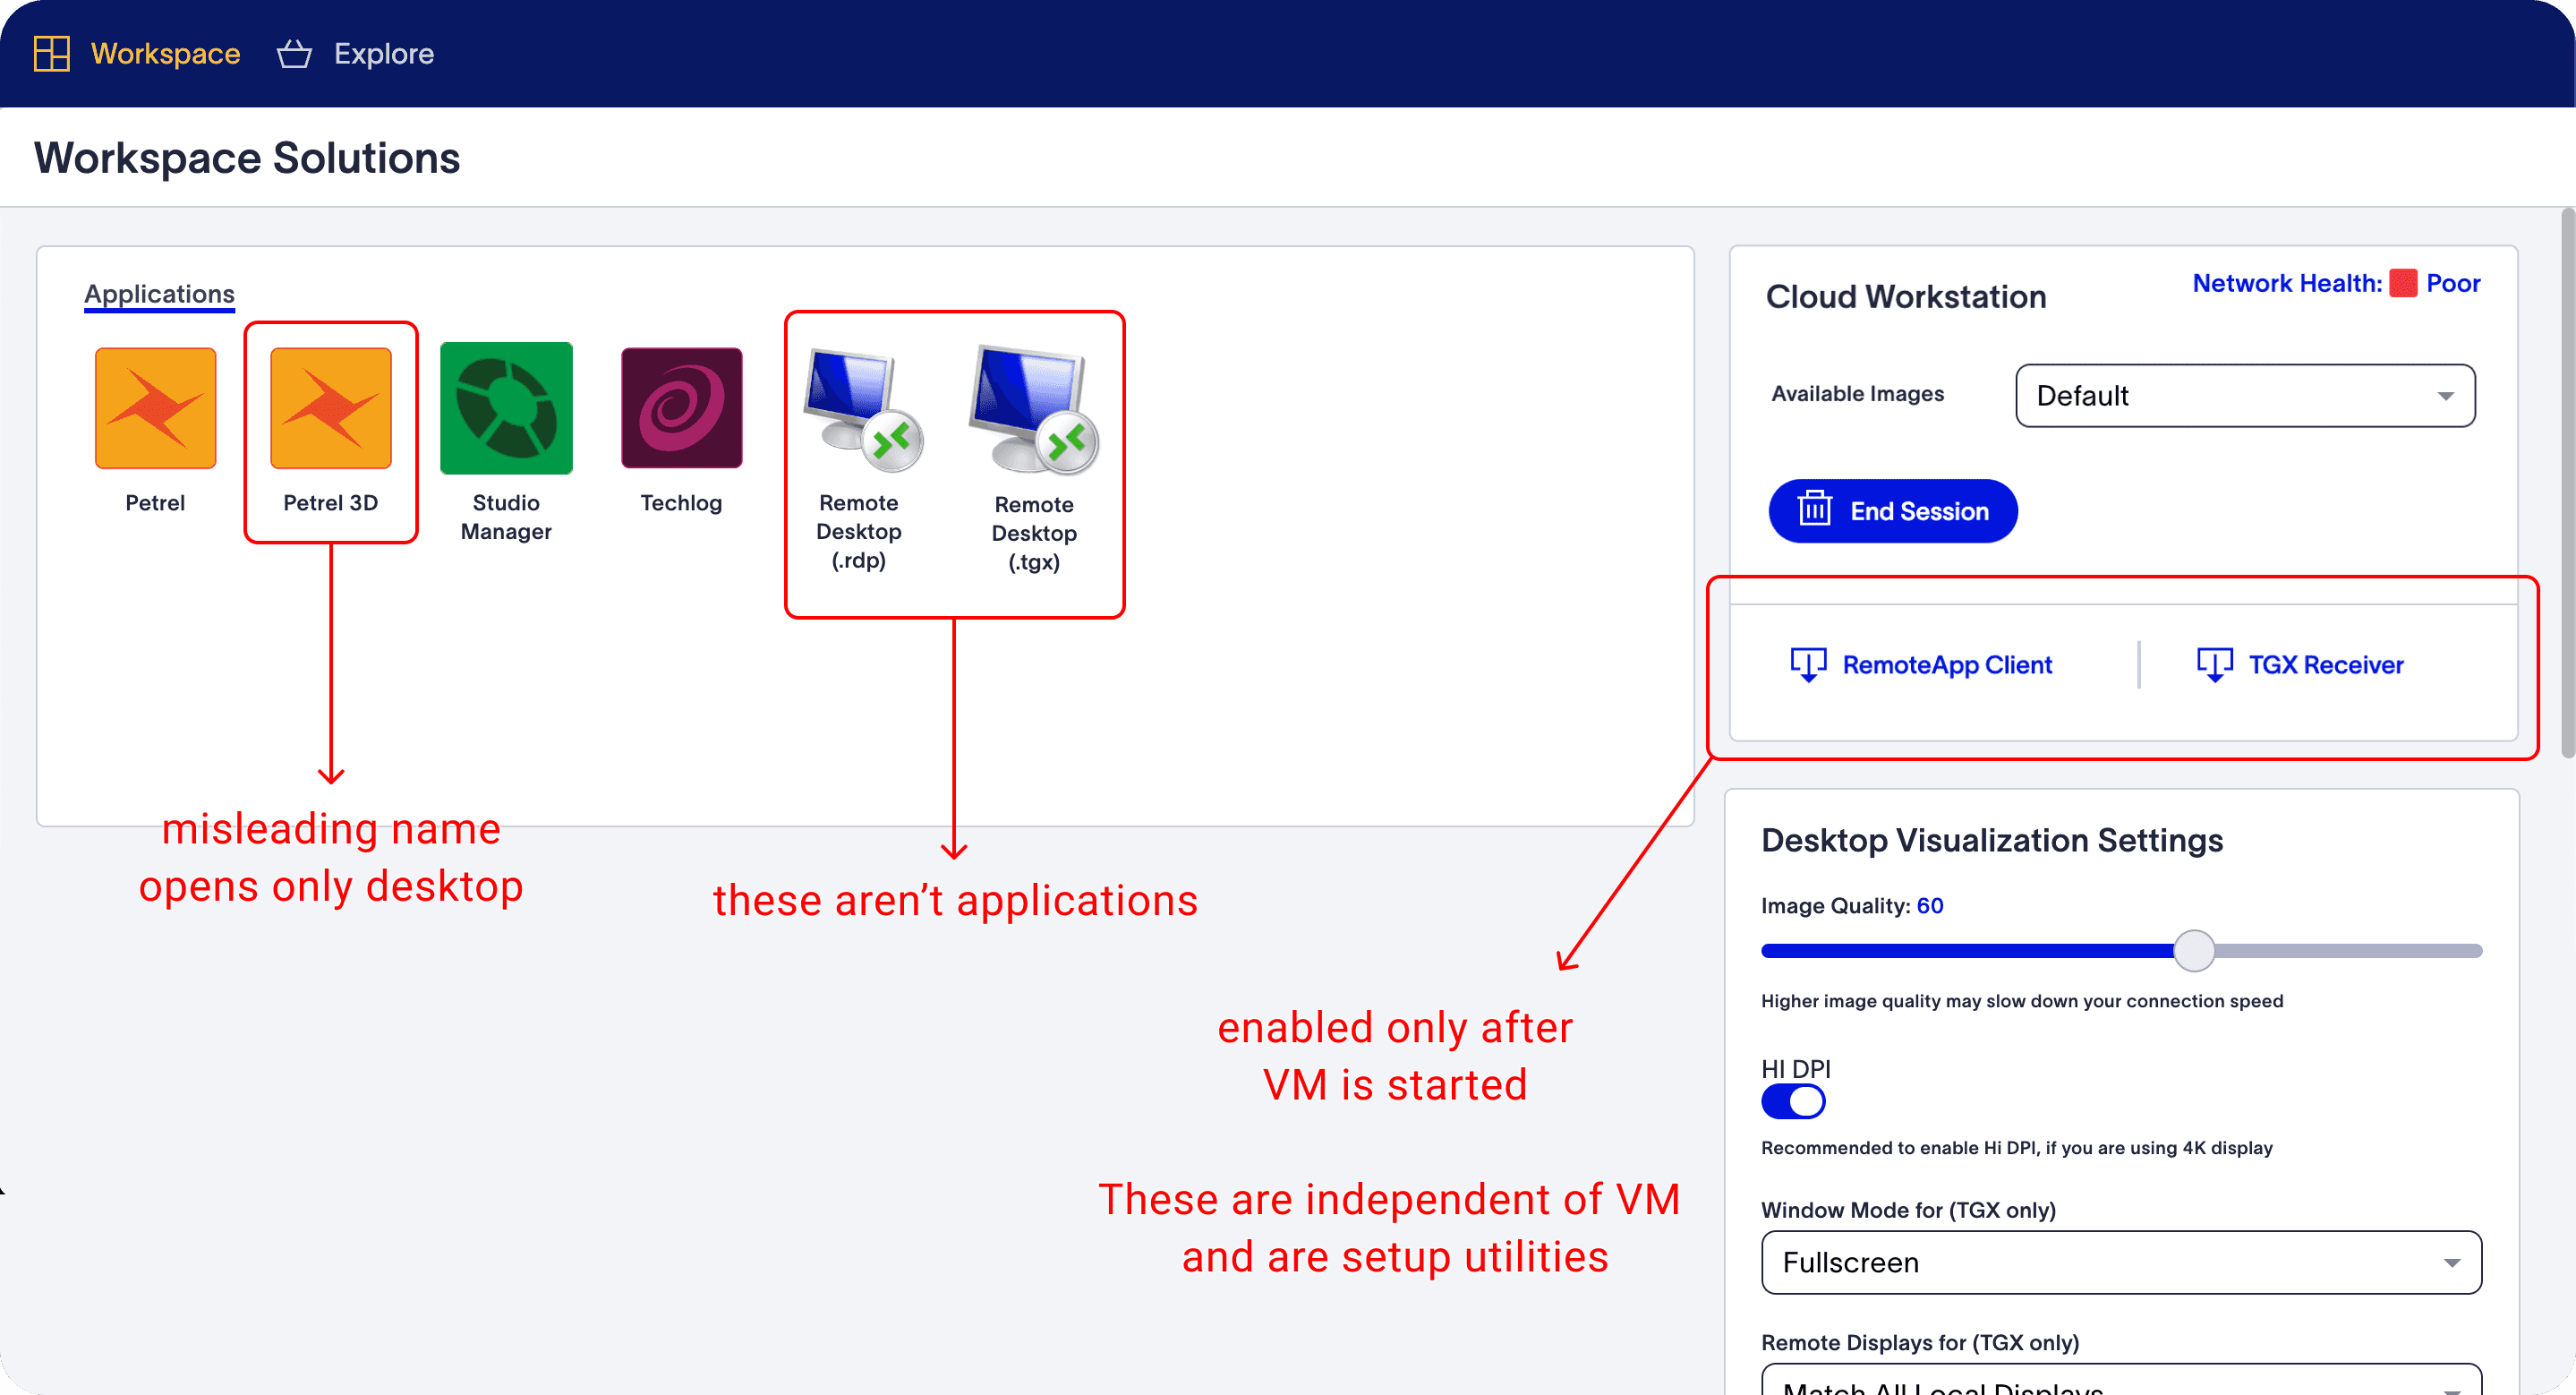Launch the Petrel 3D application
The width and height of the screenshot is (2576, 1395).
click(x=331, y=408)
